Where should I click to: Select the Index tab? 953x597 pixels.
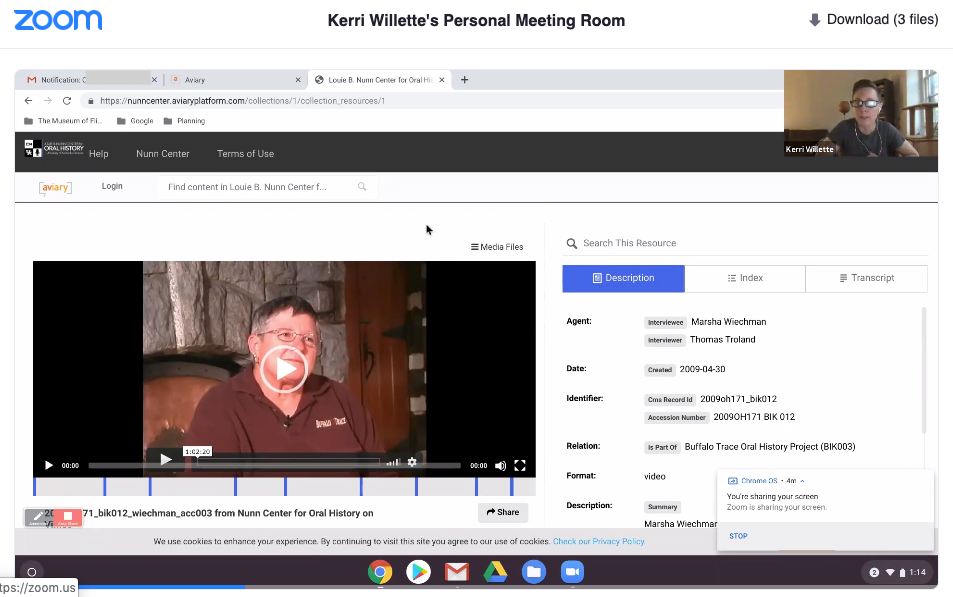(745, 278)
